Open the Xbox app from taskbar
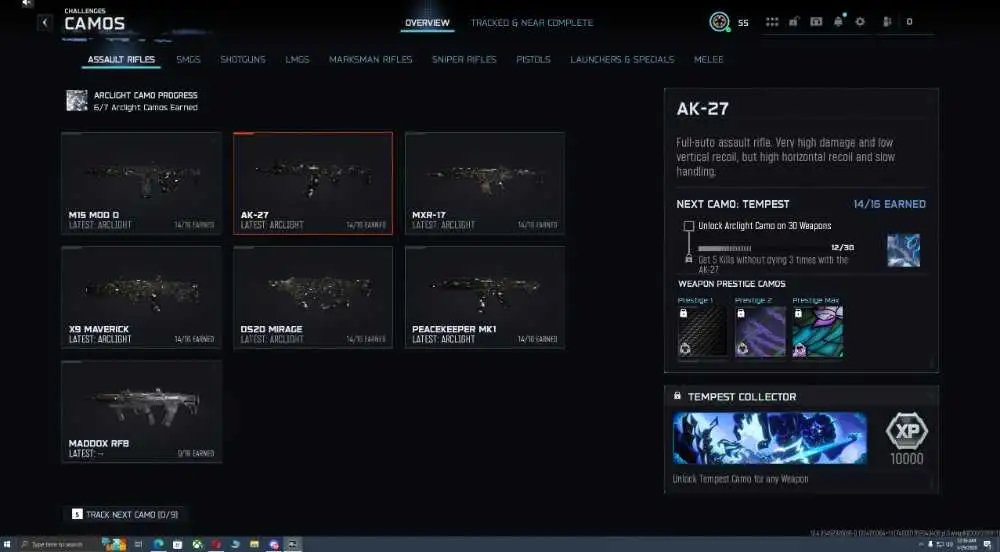The height and width of the screenshot is (552, 1000). click(197, 544)
